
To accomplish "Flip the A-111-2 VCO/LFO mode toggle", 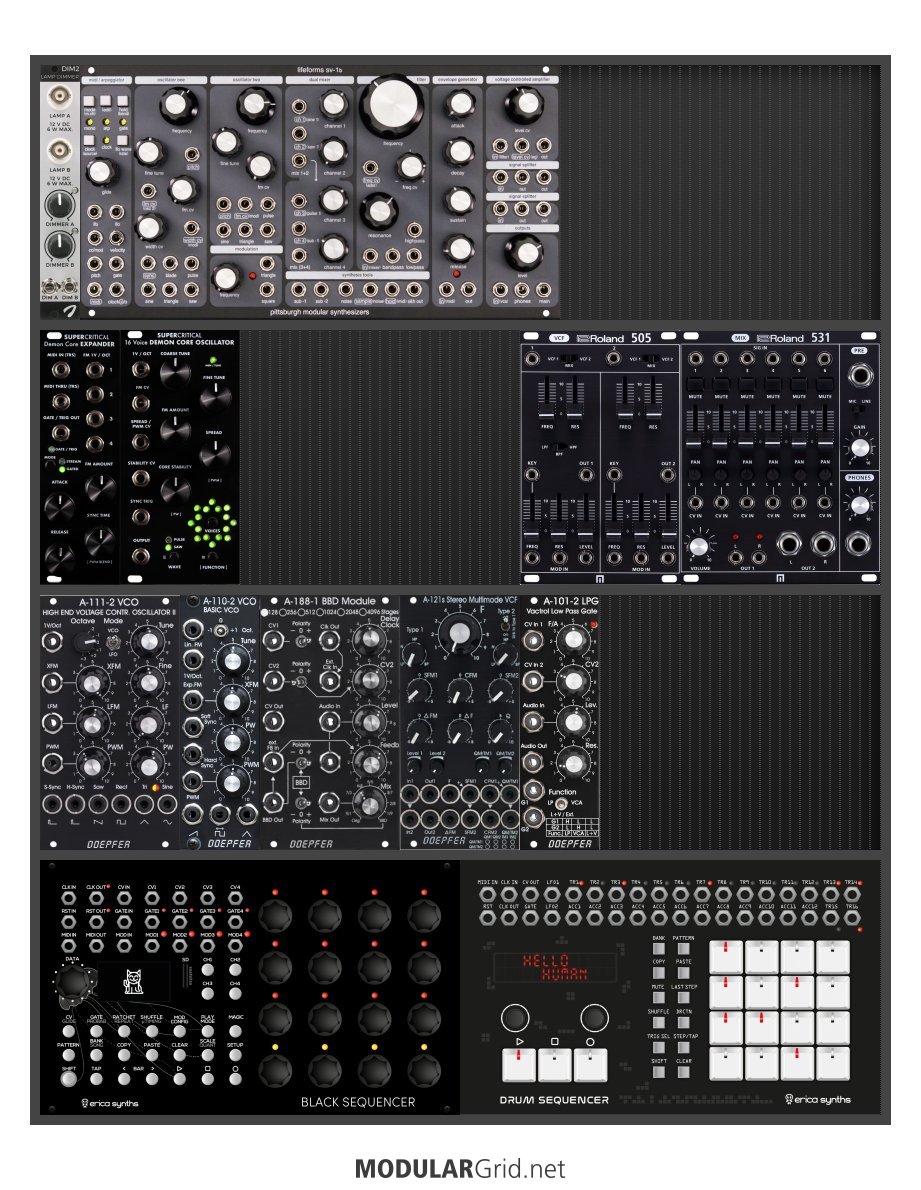I will click(x=113, y=642).
